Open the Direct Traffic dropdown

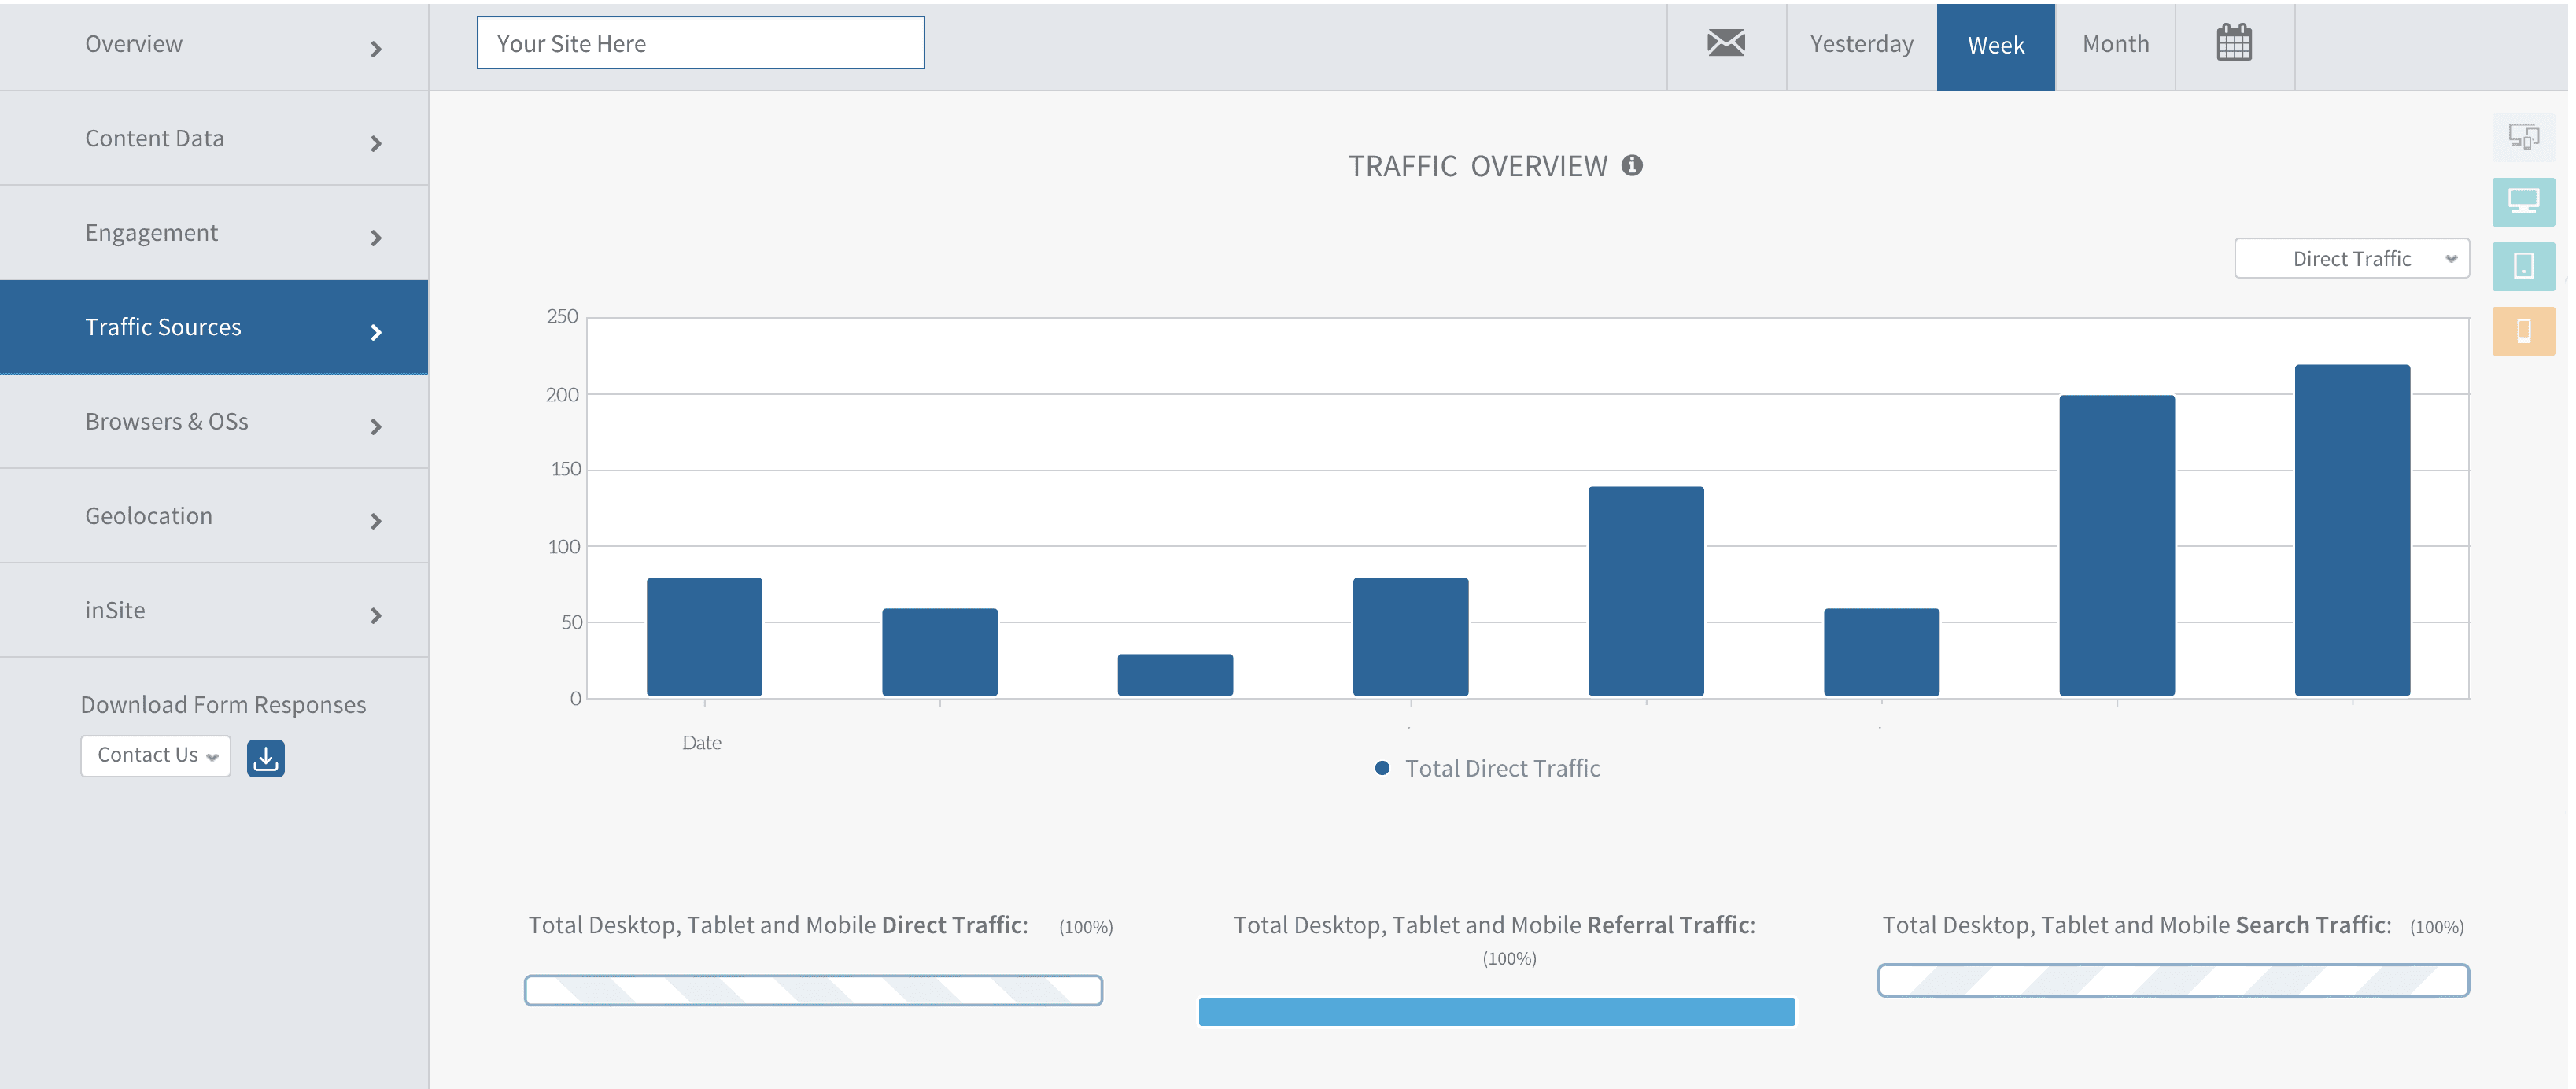2352,258
